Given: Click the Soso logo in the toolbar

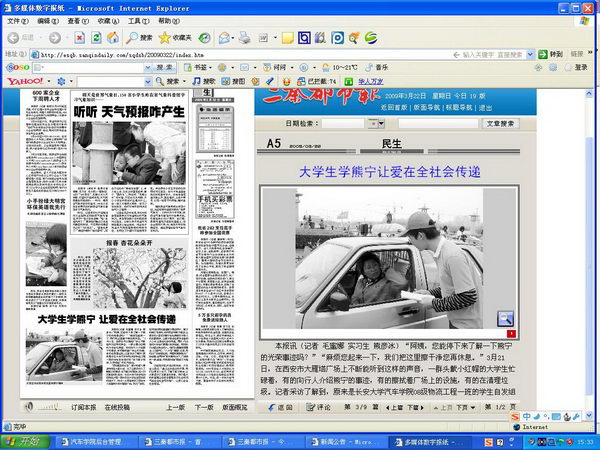Looking at the screenshot, I should point(18,67).
